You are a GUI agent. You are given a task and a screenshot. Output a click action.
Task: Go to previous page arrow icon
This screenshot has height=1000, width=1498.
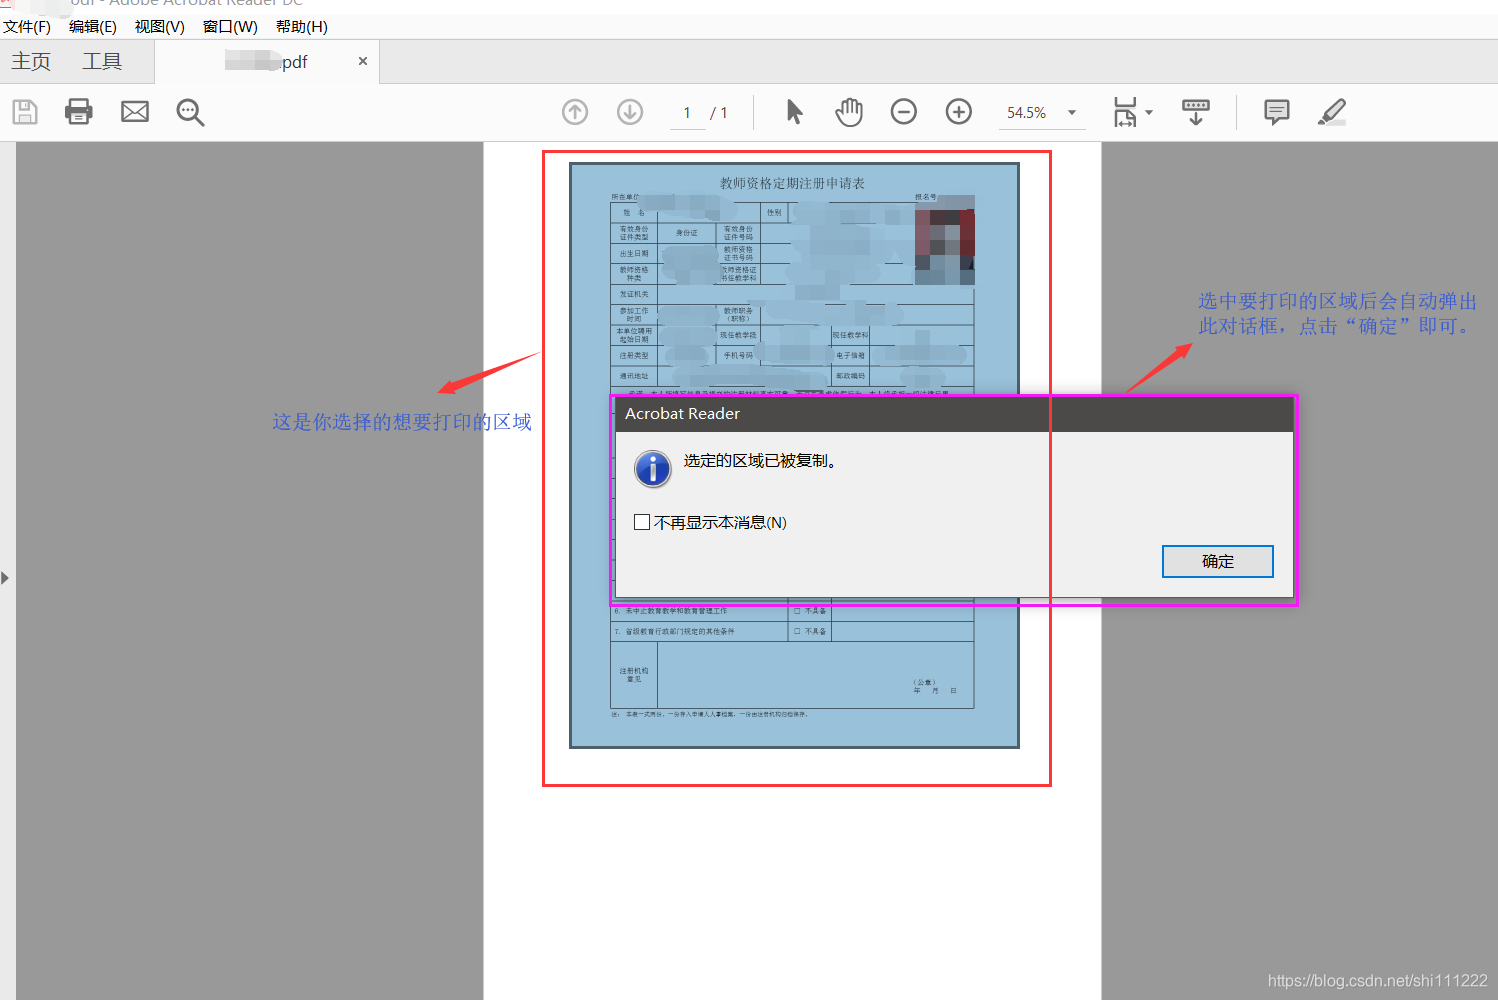click(x=575, y=112)
